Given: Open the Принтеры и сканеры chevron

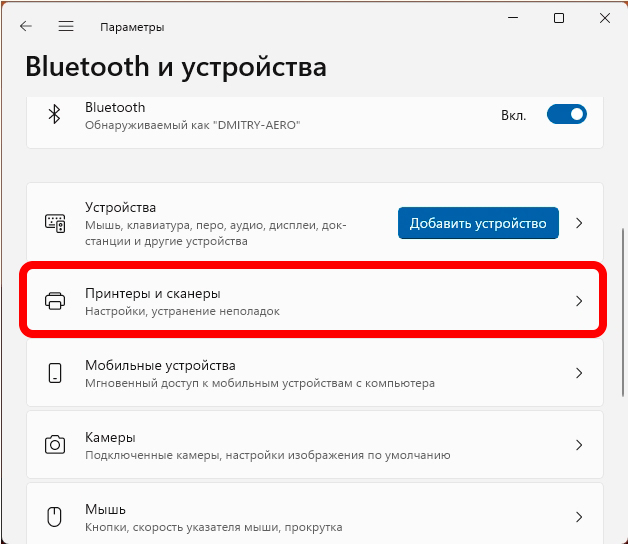Looking at the screenshot, I should 579,301.
